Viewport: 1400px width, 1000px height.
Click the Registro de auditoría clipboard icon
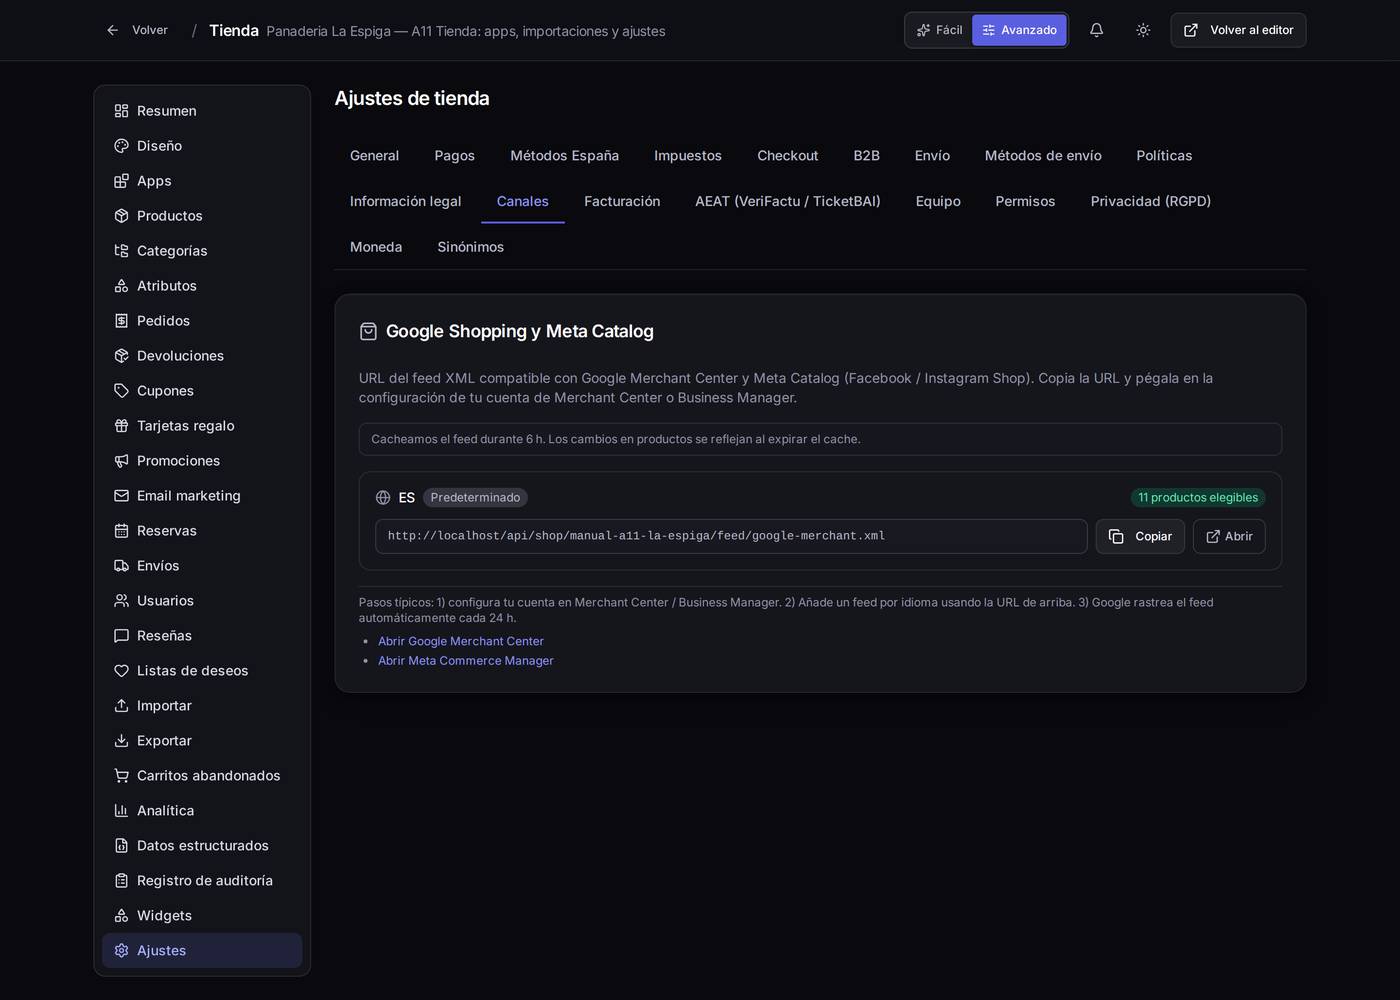121,881
